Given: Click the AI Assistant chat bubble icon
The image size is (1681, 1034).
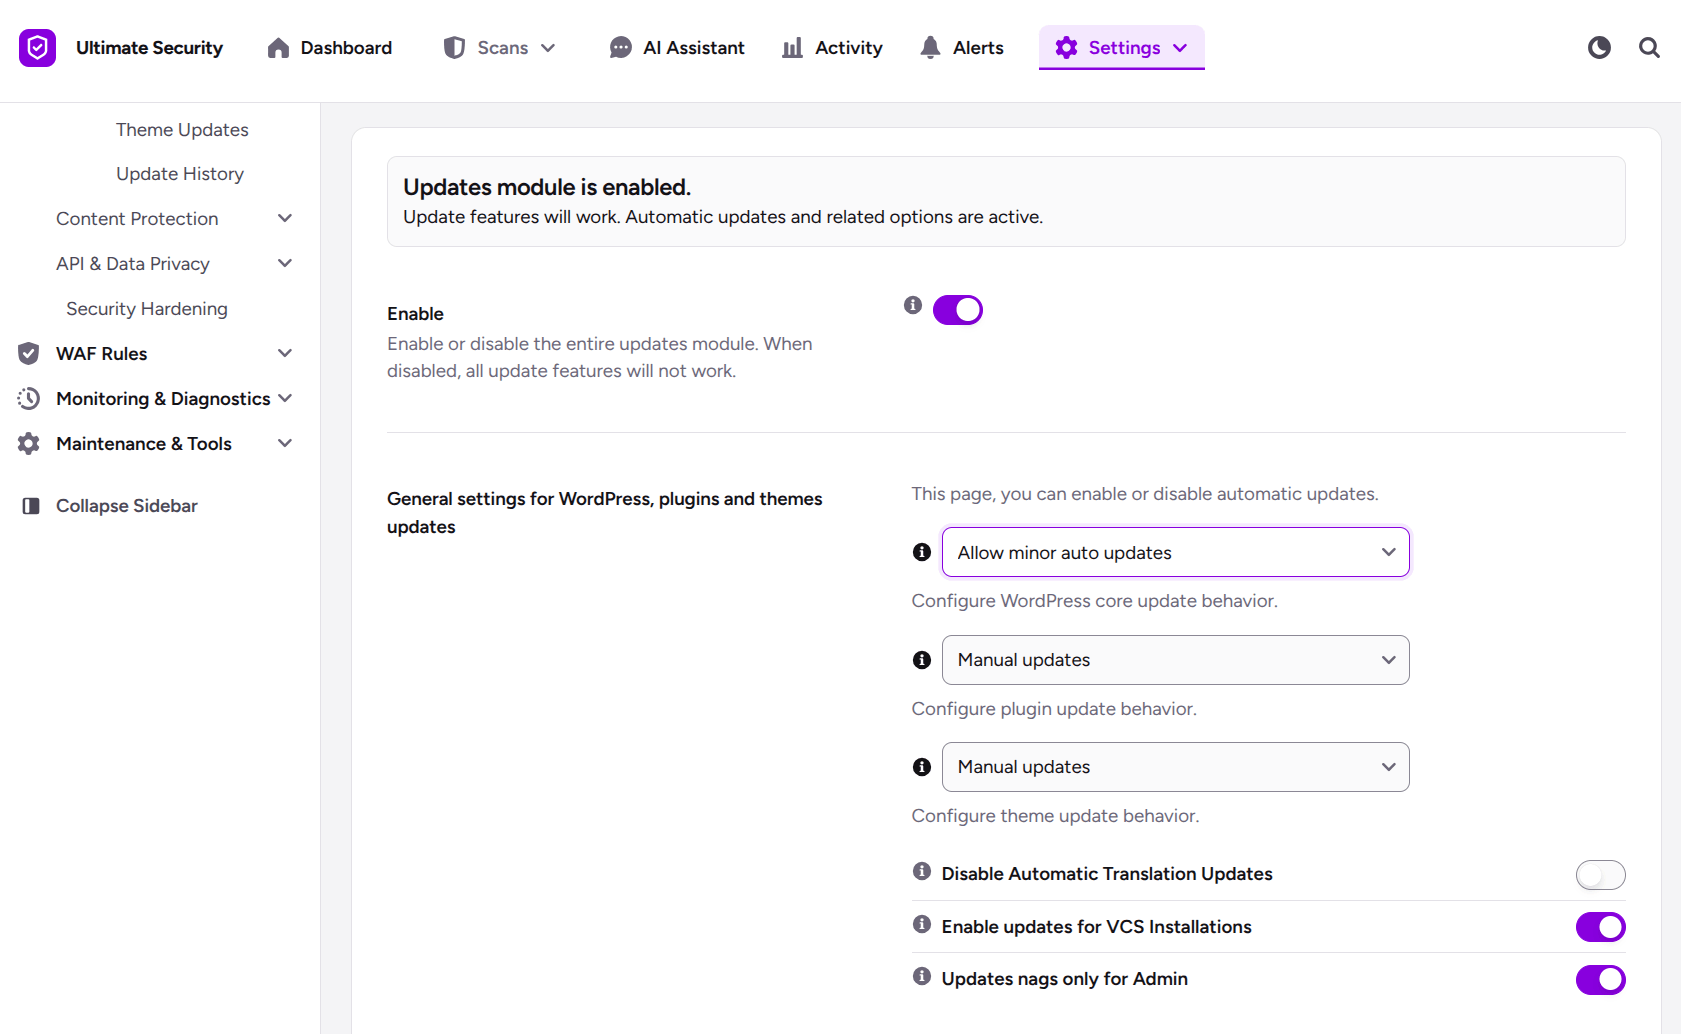Looking at the screenshot, I should (x=621, y=48).
